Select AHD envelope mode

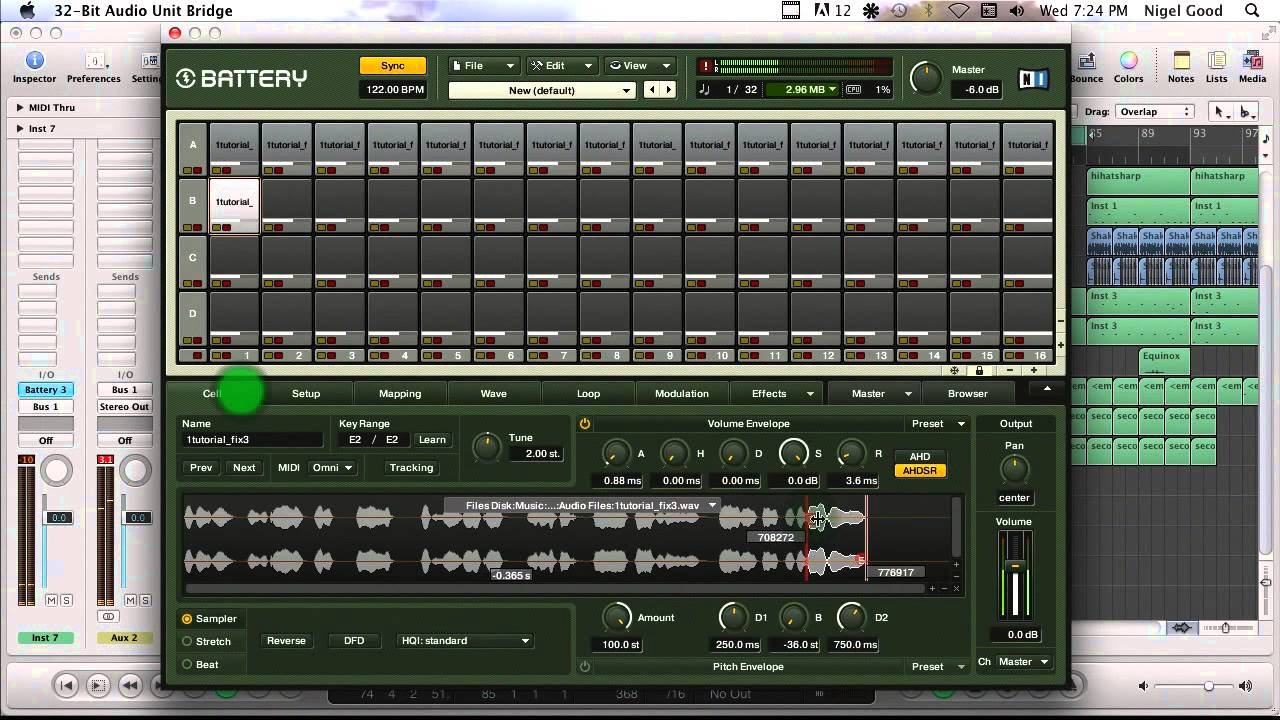tap(920, 457)
